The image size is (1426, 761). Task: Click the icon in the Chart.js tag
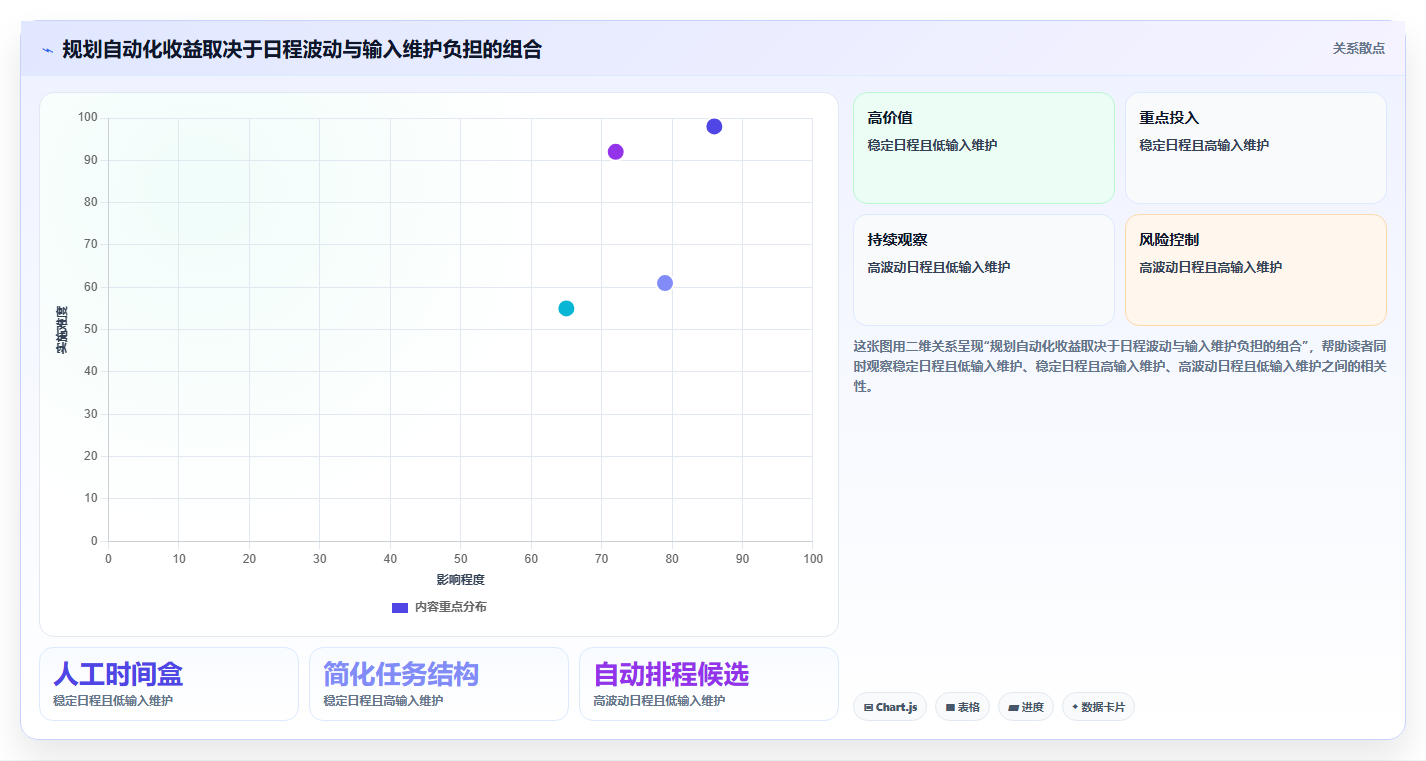point(869,708)
